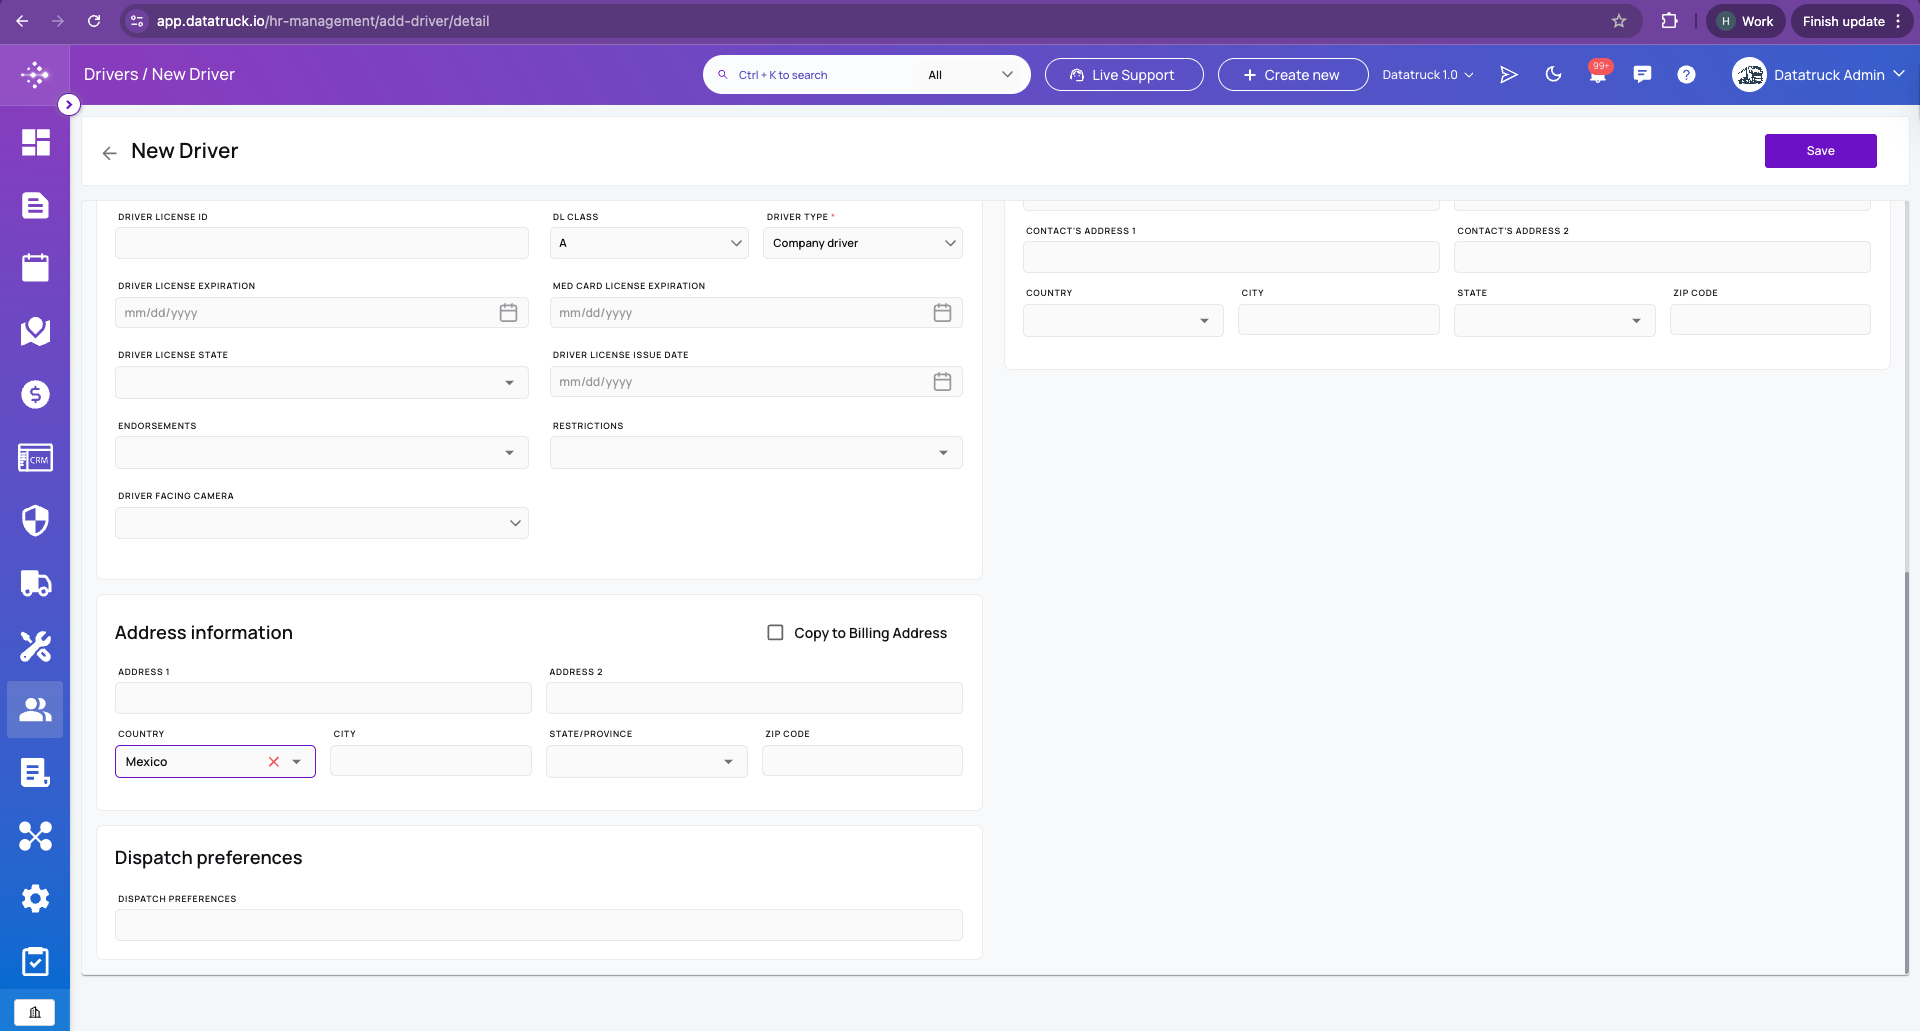Expand the DL Class dropdown

649,243
